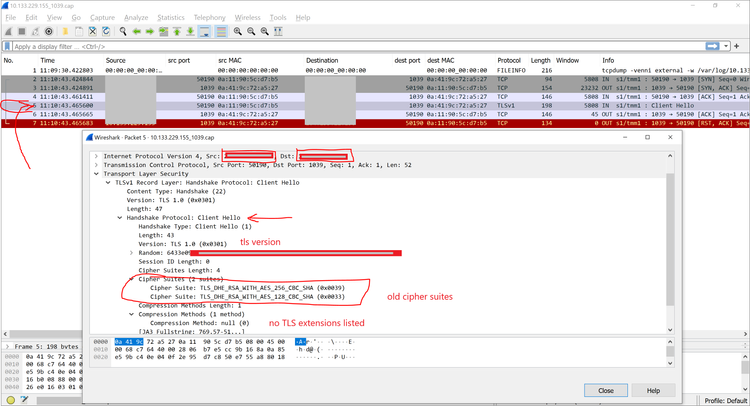
Task: Click the display filter bookmark icon
Action: [x=7, y=46]
